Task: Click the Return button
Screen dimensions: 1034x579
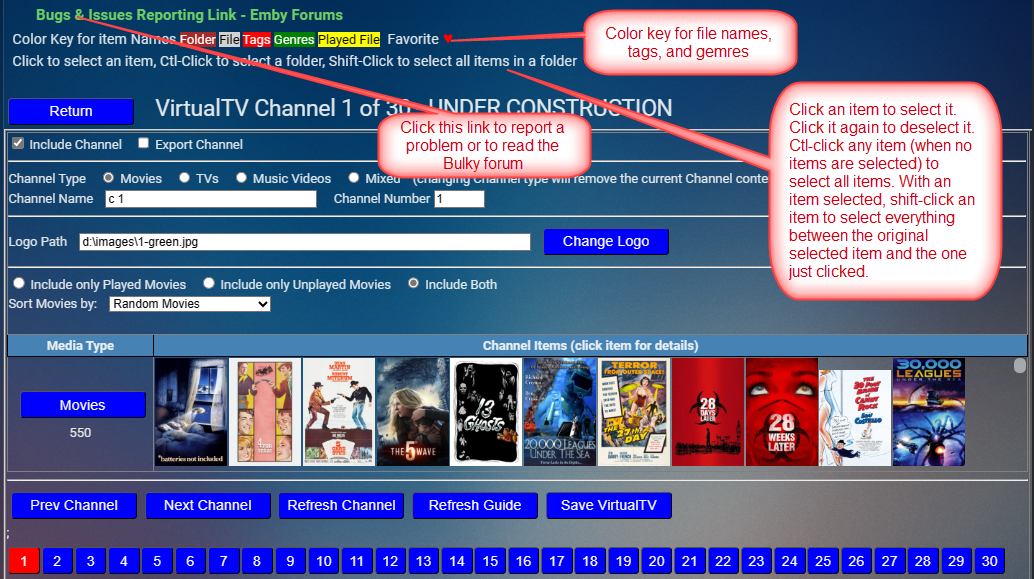Action: tap(71, 111)
